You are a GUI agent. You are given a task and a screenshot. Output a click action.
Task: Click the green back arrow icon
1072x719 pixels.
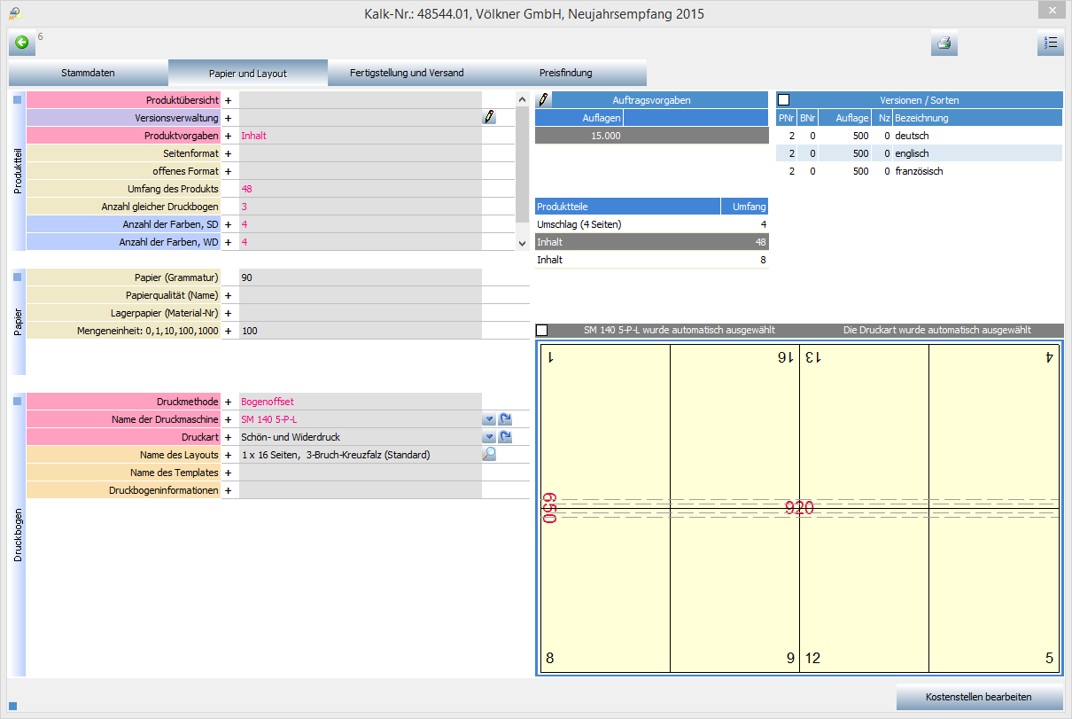click(x=21, y=43)
